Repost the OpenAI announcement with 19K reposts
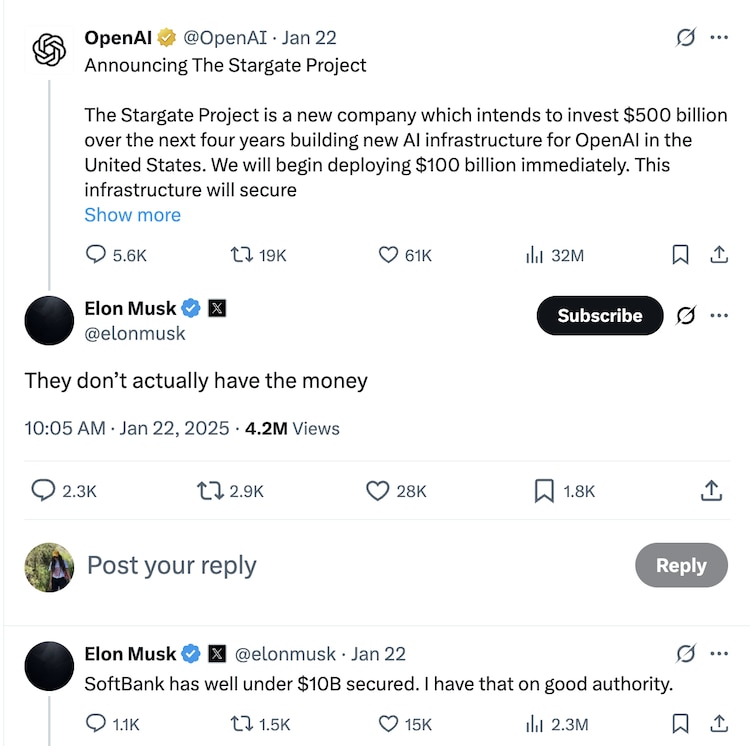This screenshot has width=750, height=746. (x=241, y=255)
